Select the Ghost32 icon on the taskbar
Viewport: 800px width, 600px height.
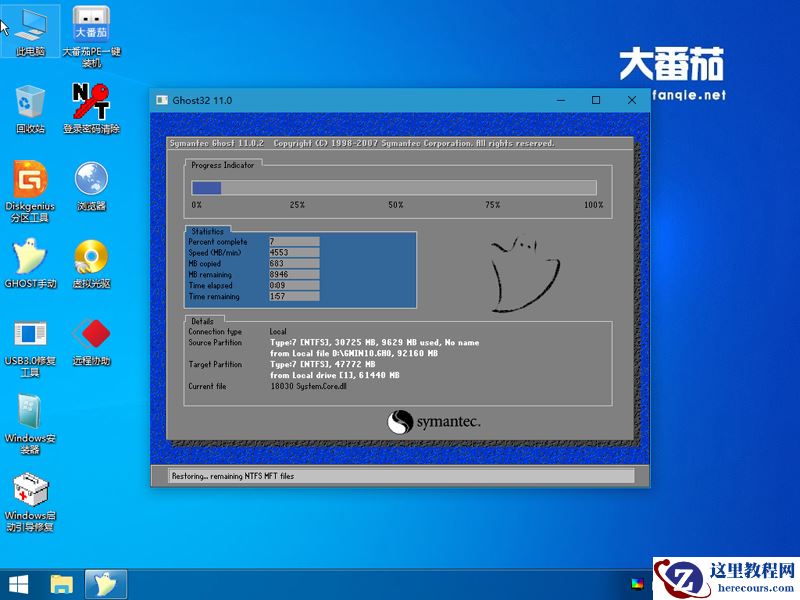105,581
